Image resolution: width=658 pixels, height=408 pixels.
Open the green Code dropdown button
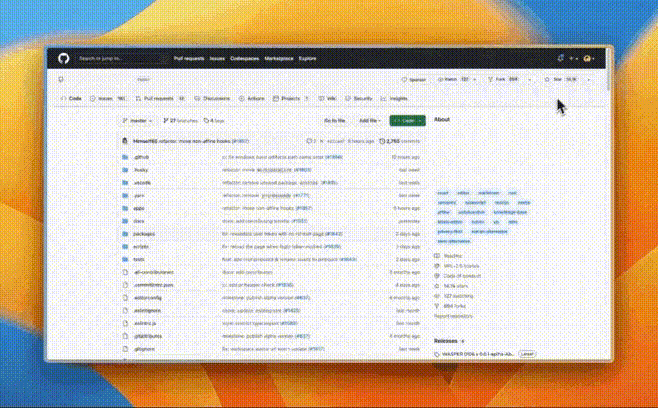point(407,121)
